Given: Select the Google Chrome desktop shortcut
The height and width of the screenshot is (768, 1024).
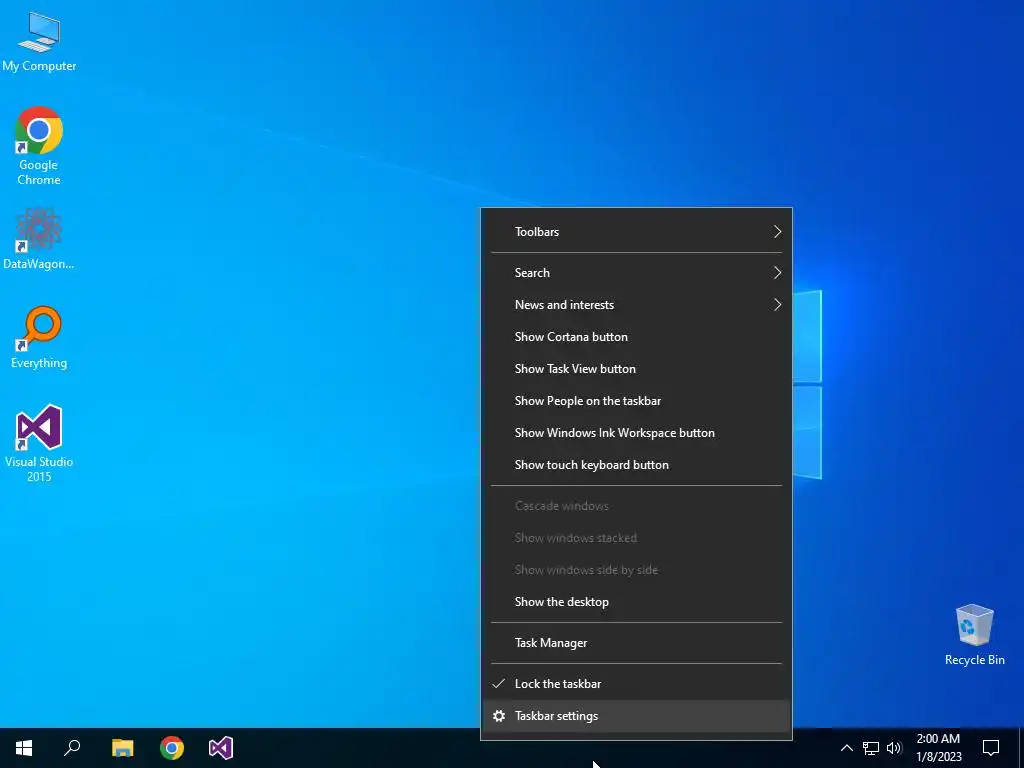Looking at the screenshot, I should click(x=39, y=146).
